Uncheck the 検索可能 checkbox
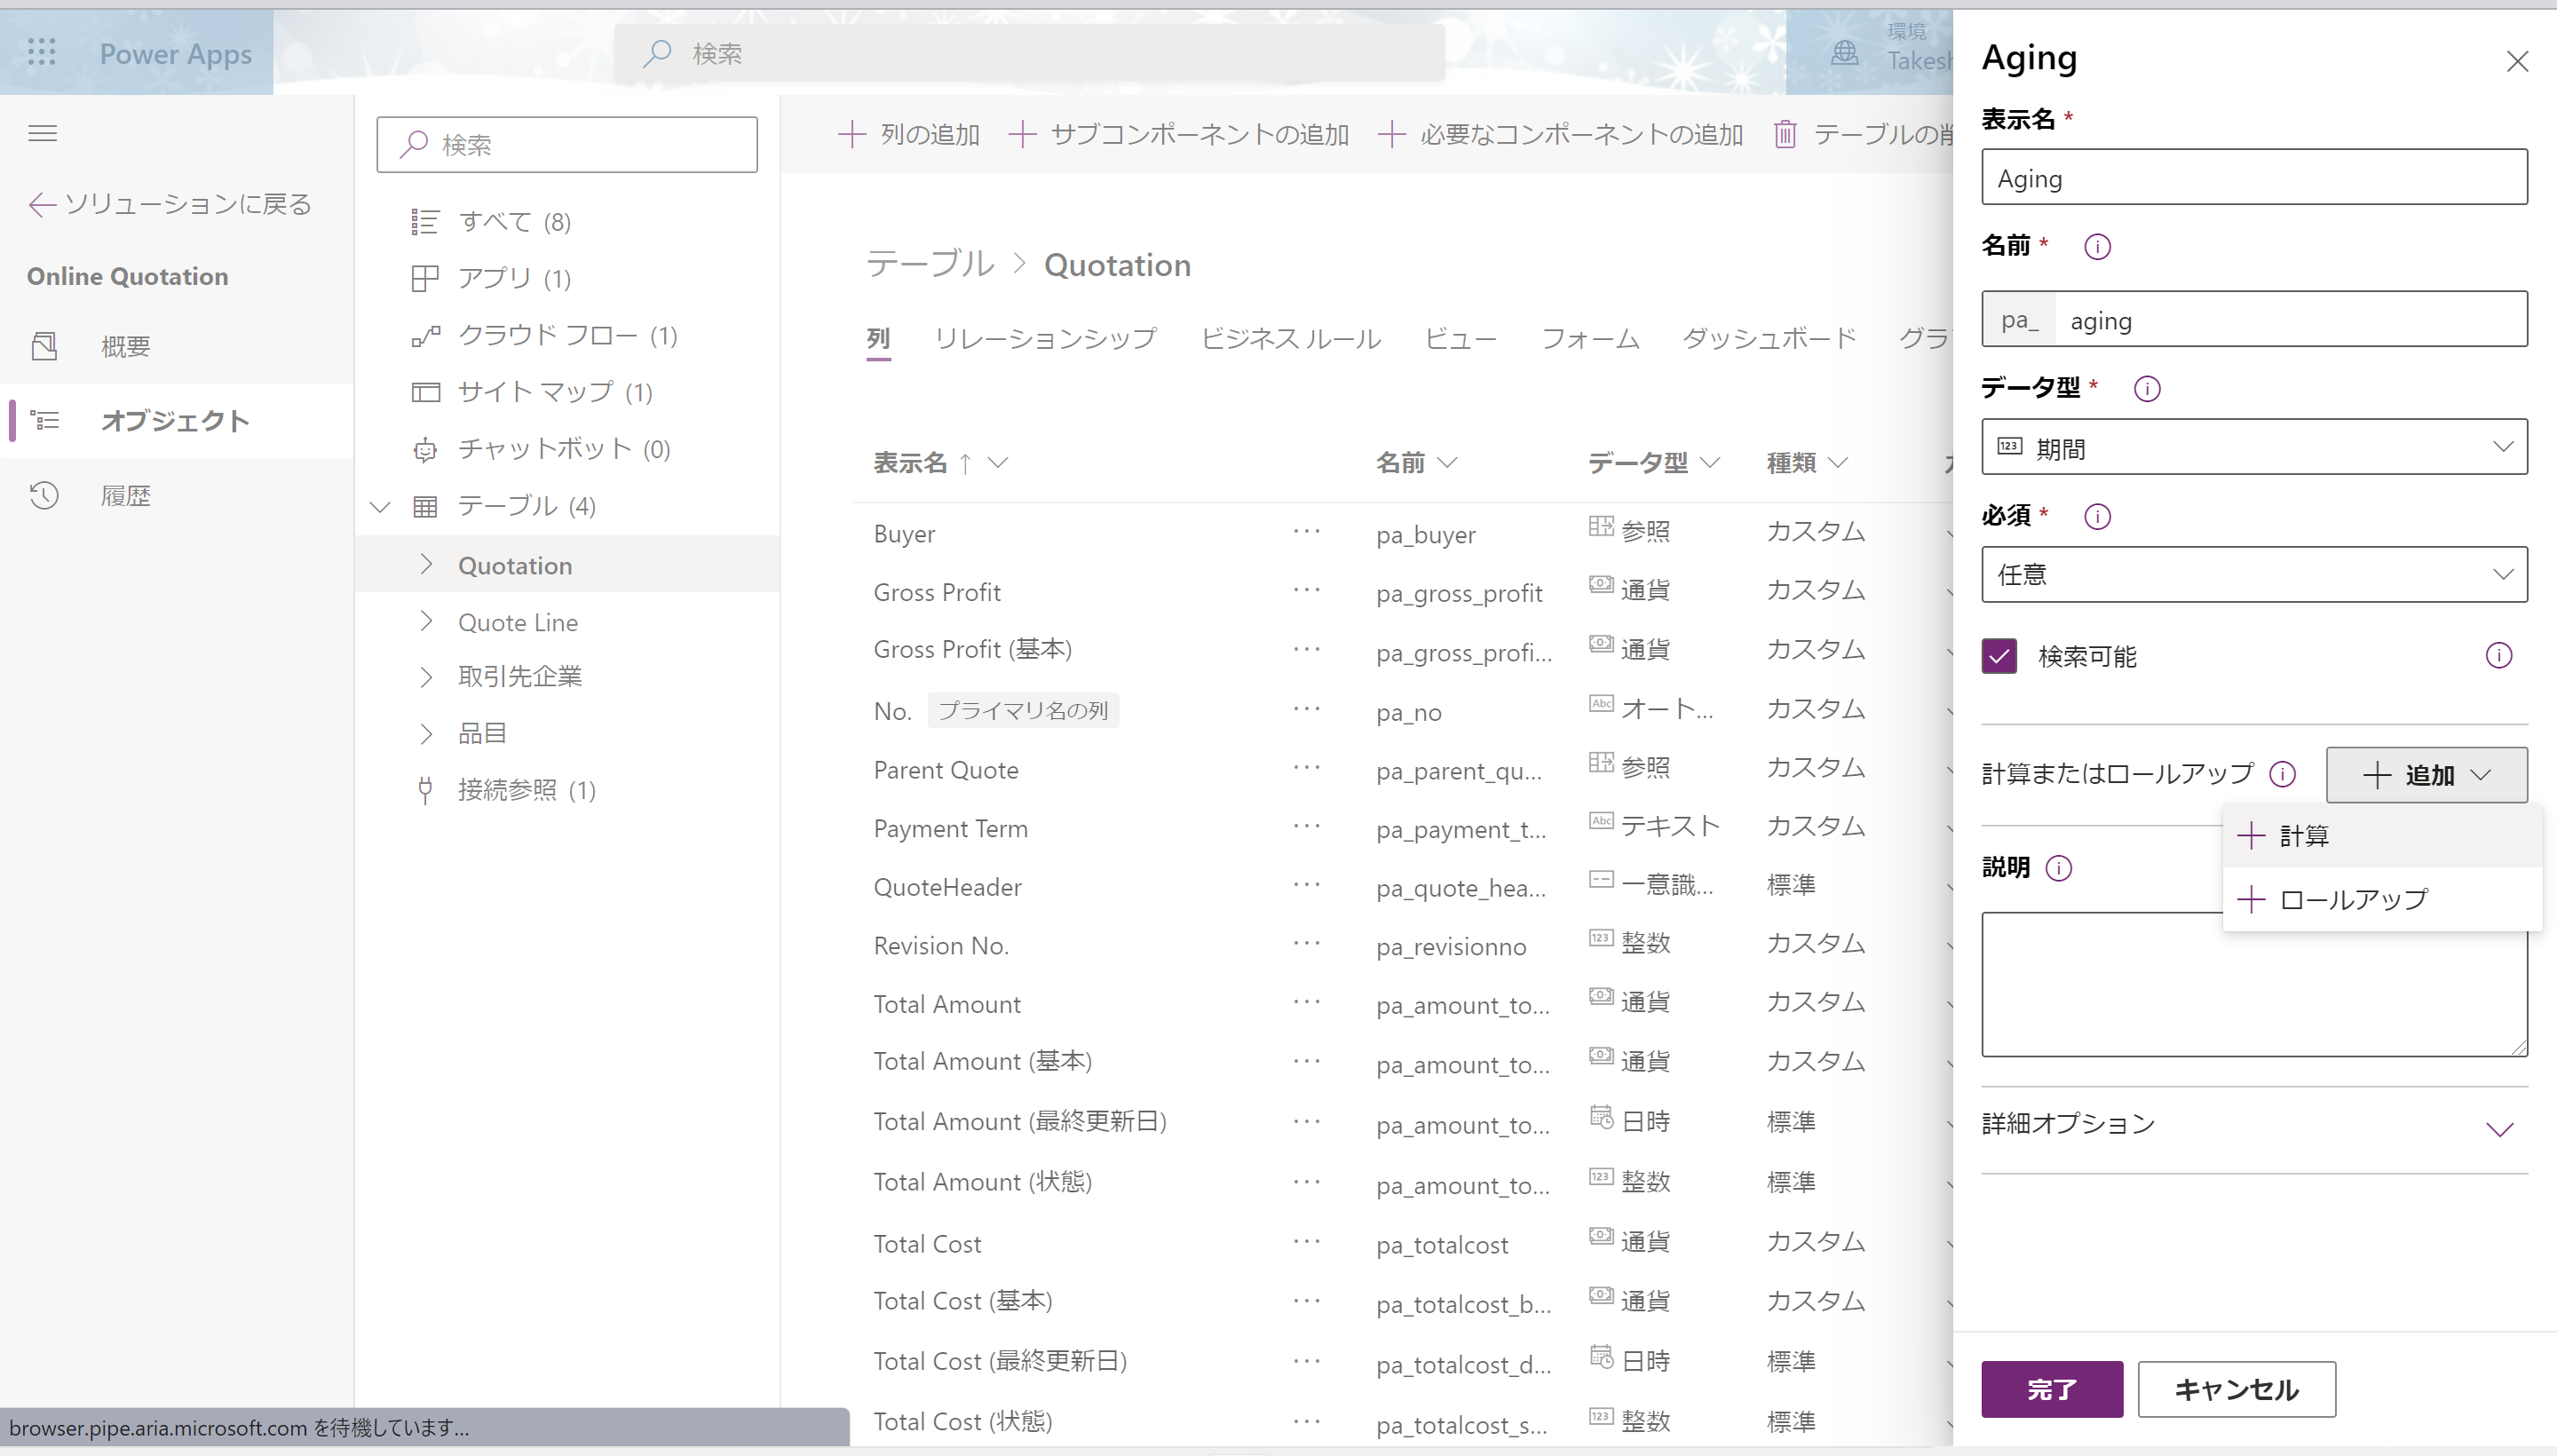 pos(1999,656)
